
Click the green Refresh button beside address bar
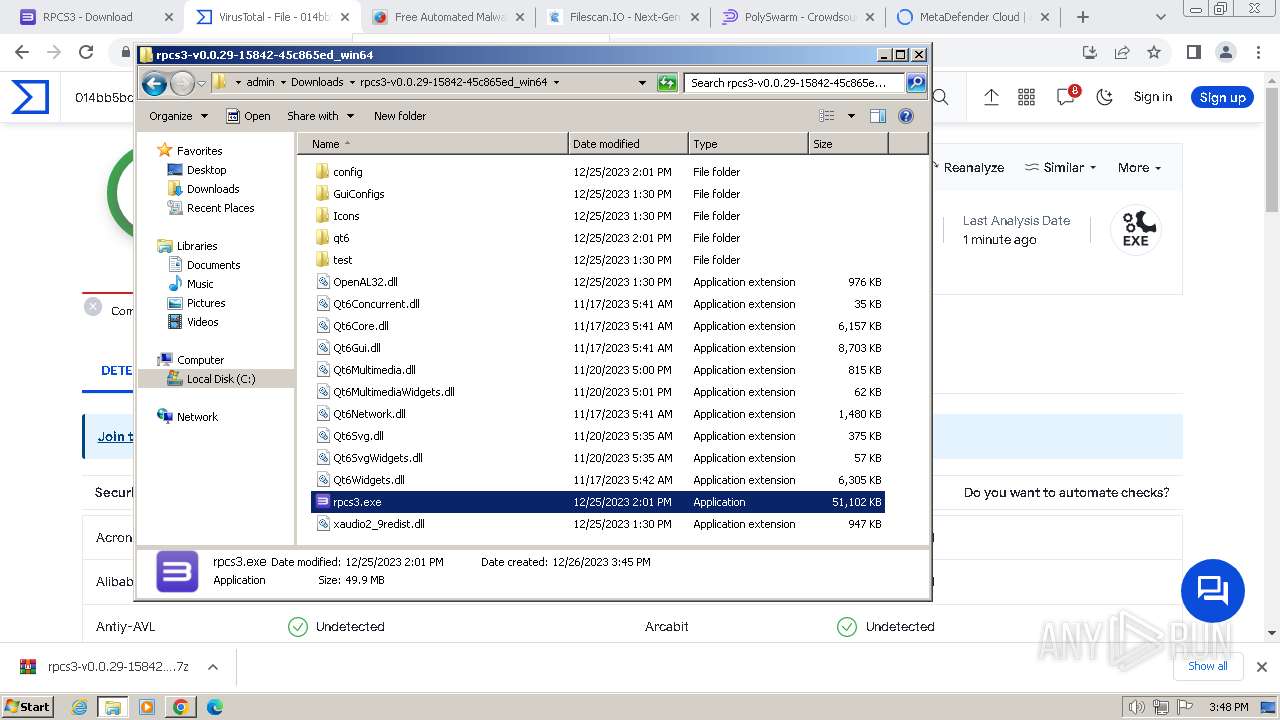[x=667, y=83]
